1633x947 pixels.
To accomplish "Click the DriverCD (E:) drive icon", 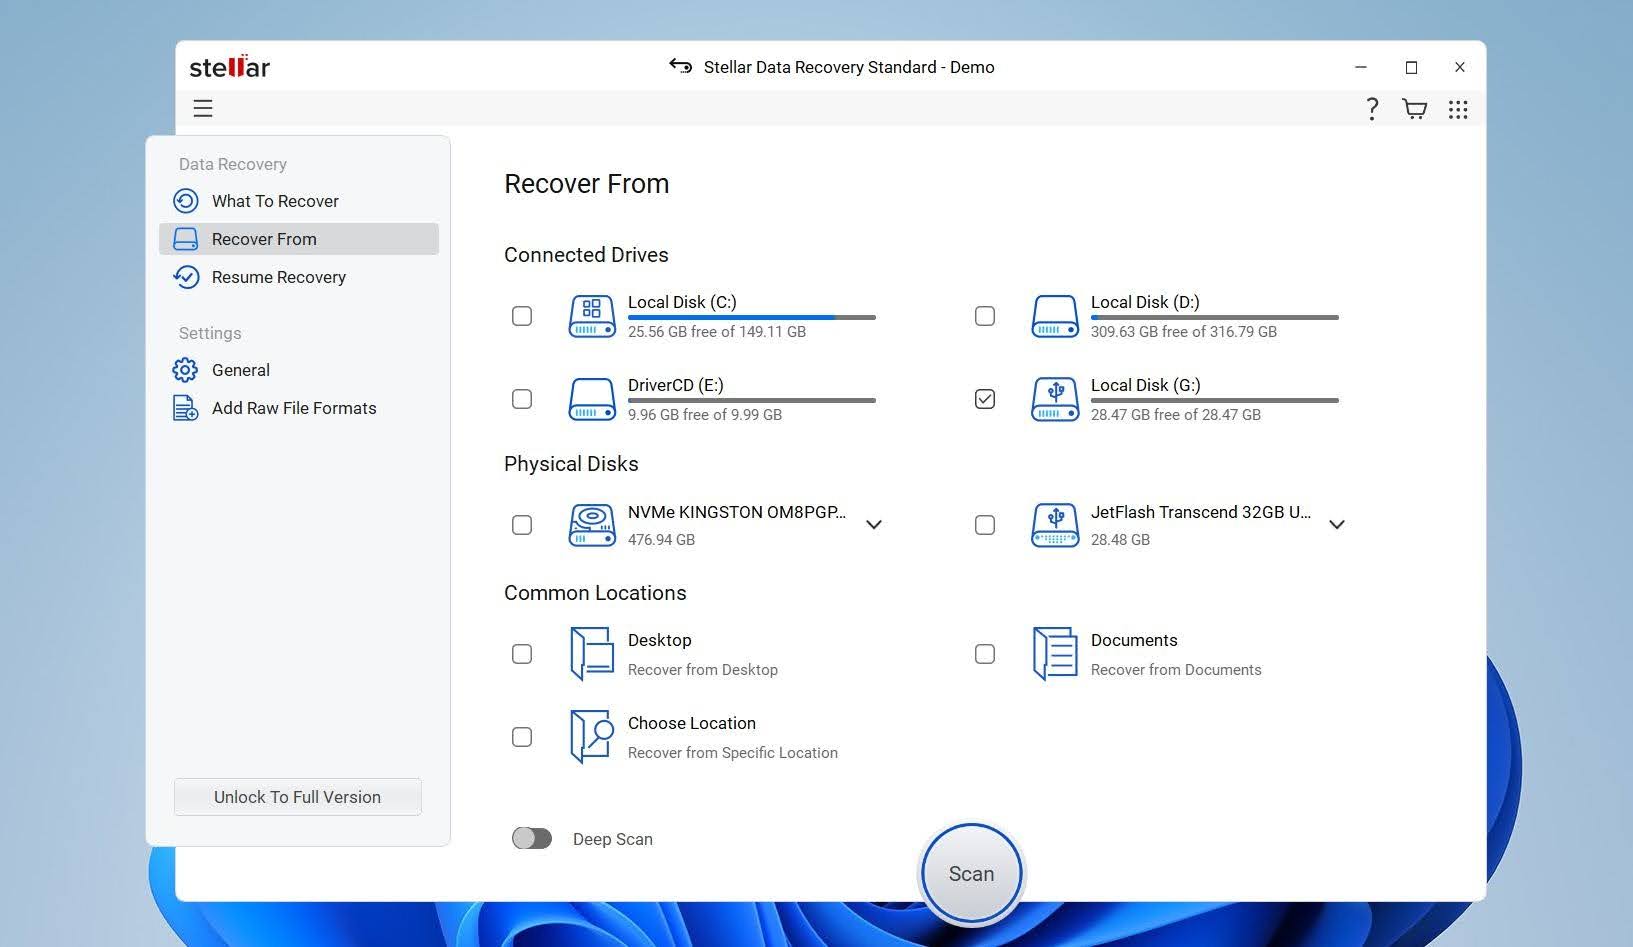I will pos(592,399).
